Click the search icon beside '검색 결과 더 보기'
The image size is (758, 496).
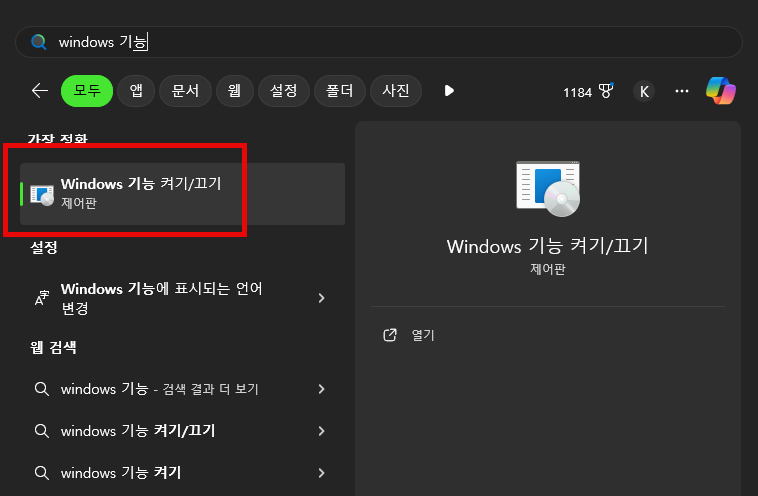coord(42,389)
